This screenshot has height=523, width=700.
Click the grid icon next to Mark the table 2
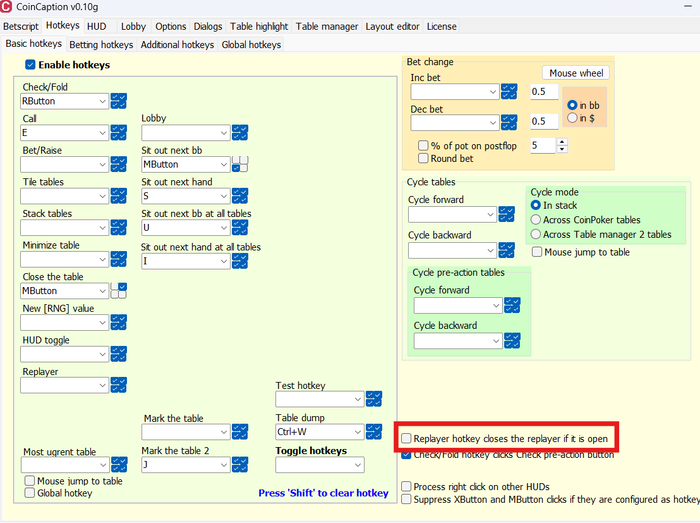coord(239,464)
